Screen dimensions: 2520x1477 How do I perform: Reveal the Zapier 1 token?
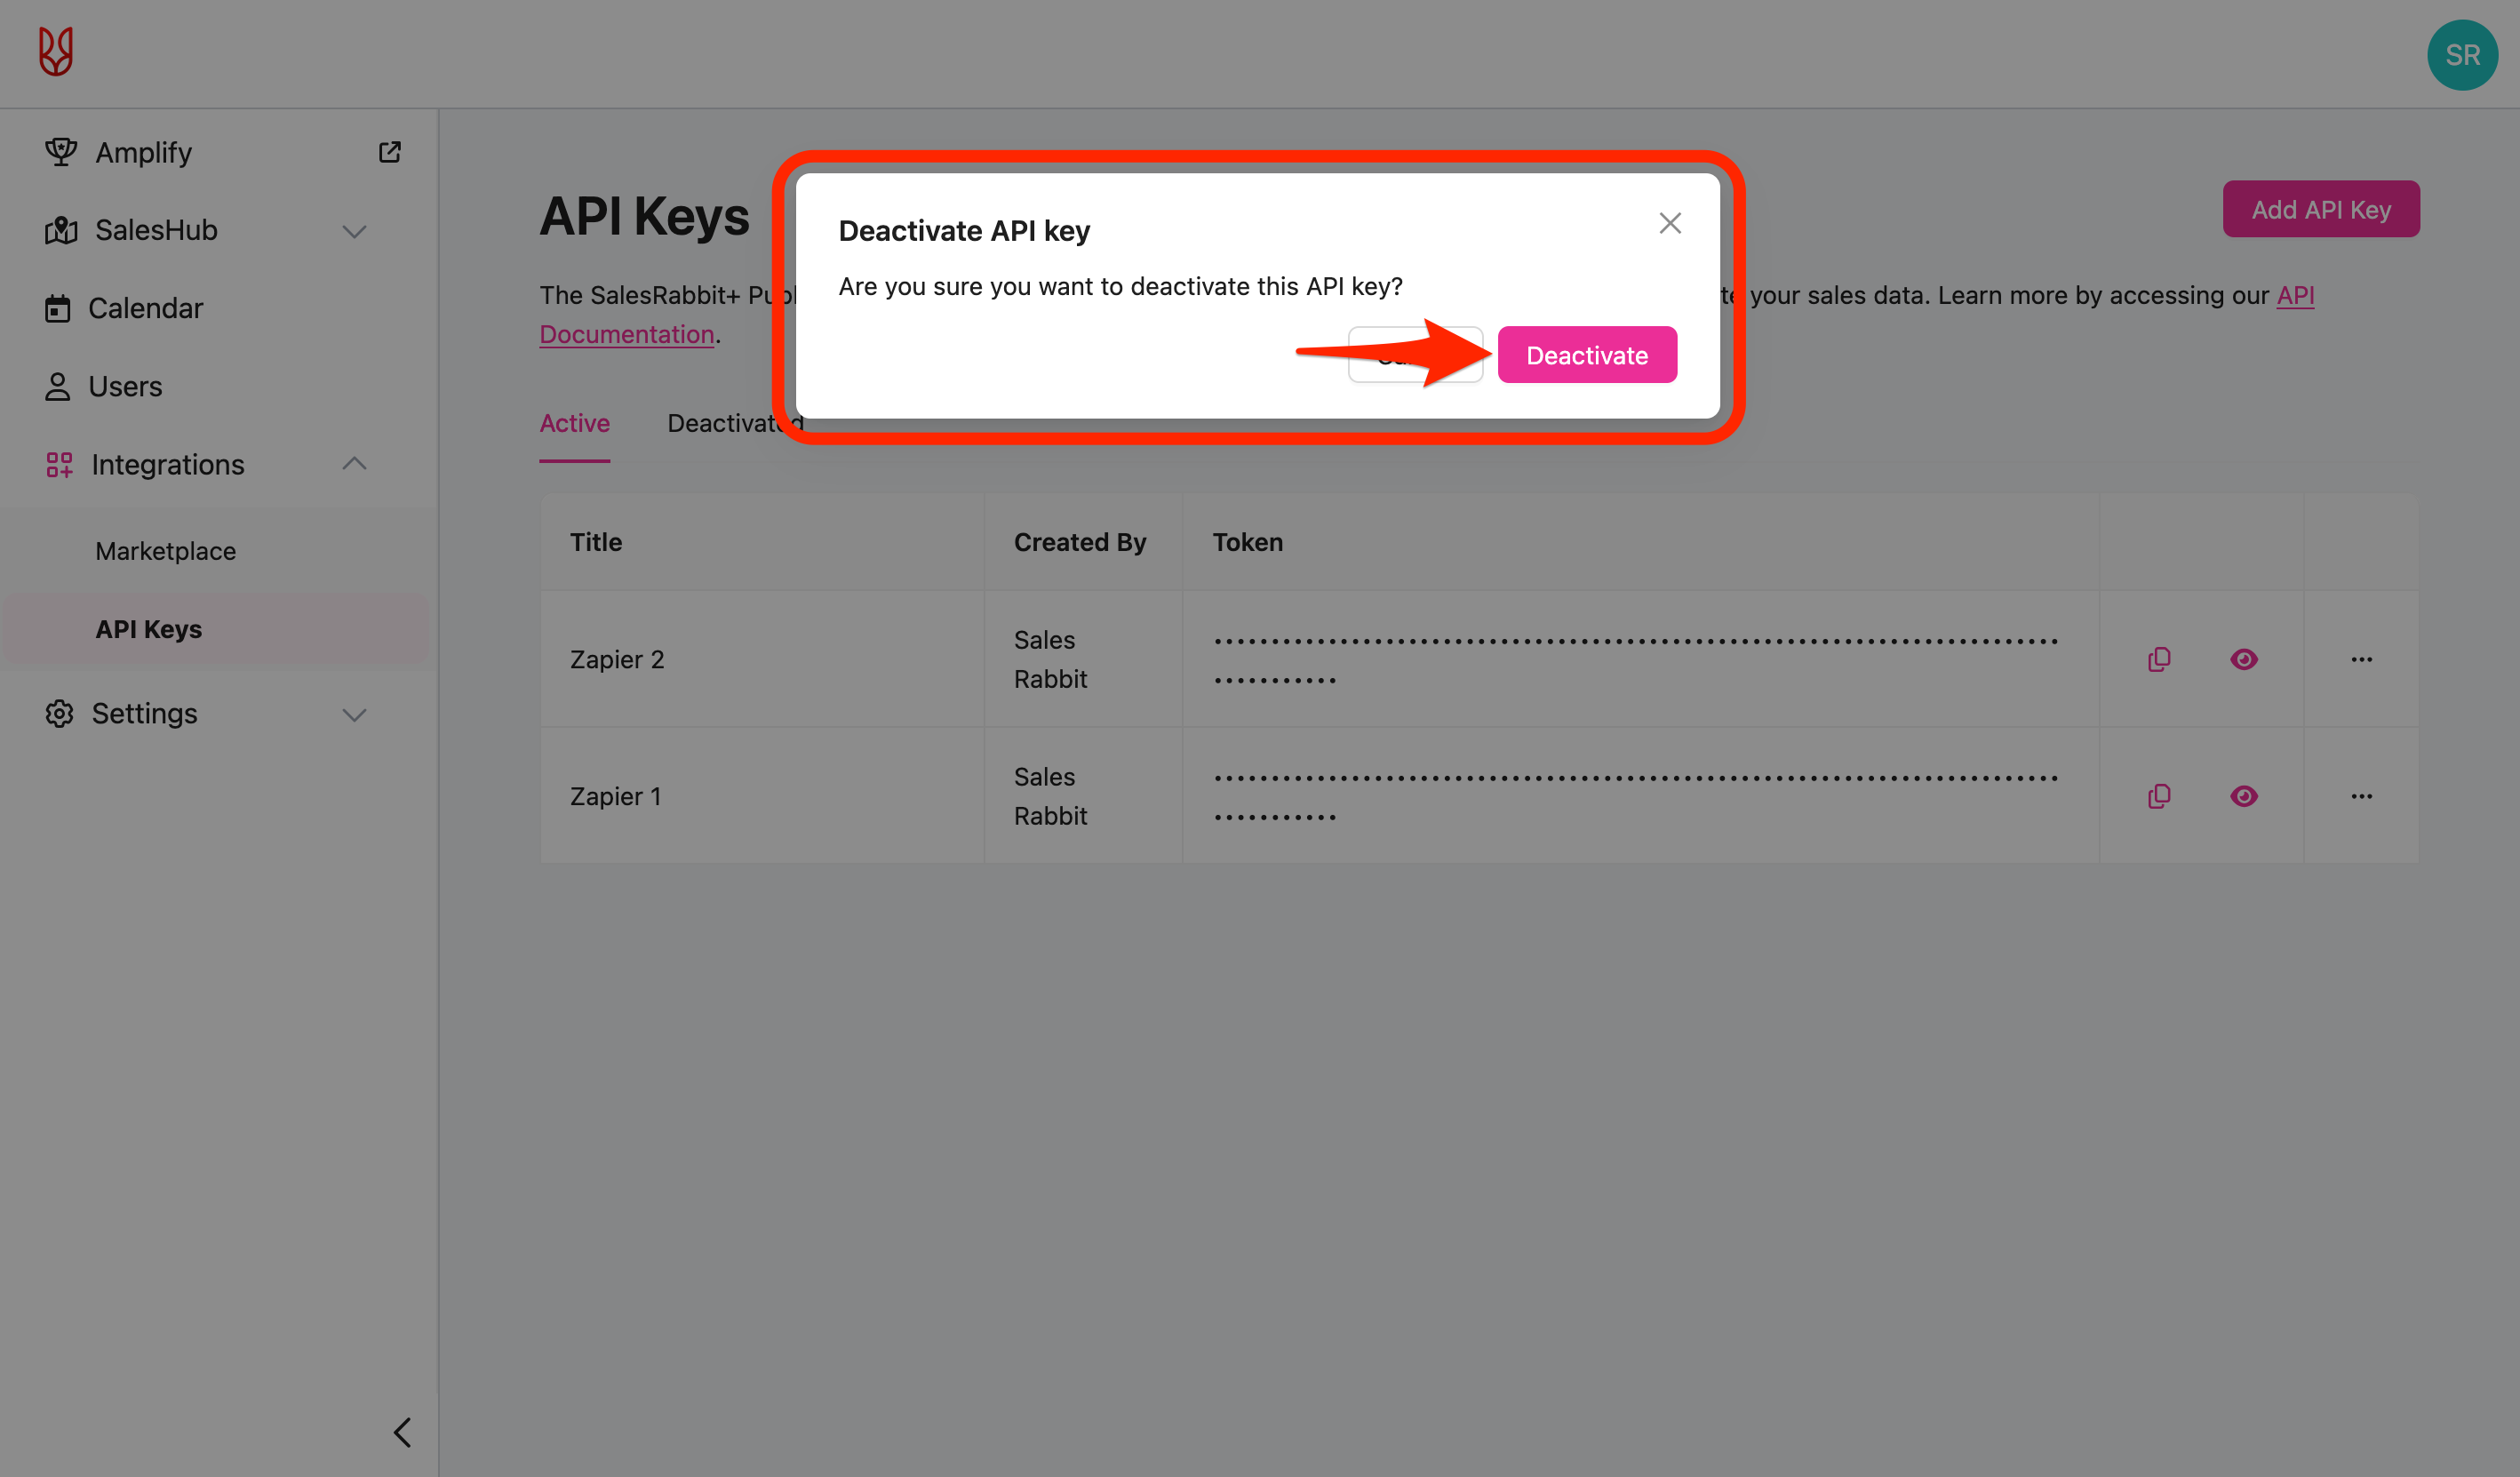[2243, 796]
